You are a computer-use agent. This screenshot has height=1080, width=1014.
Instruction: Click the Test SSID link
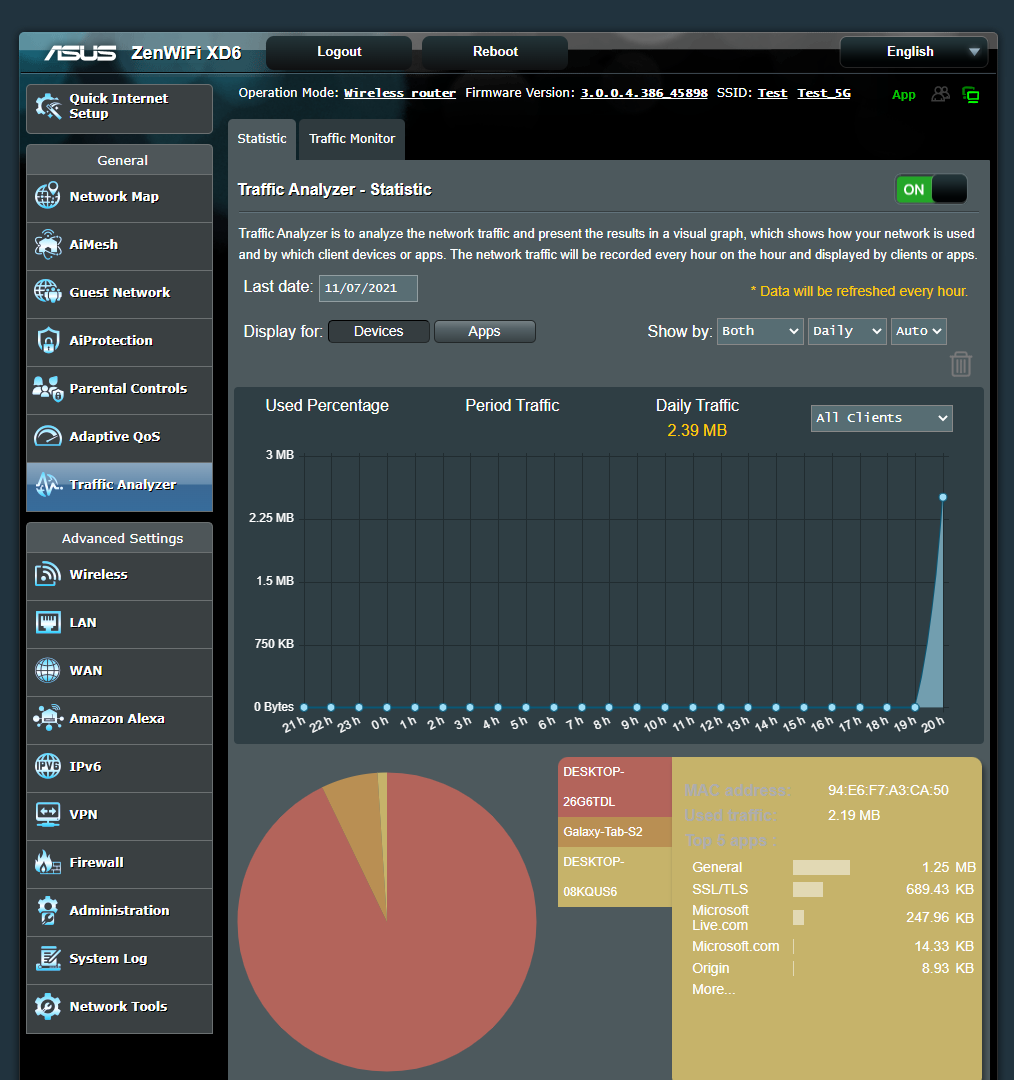pos(772,93)
